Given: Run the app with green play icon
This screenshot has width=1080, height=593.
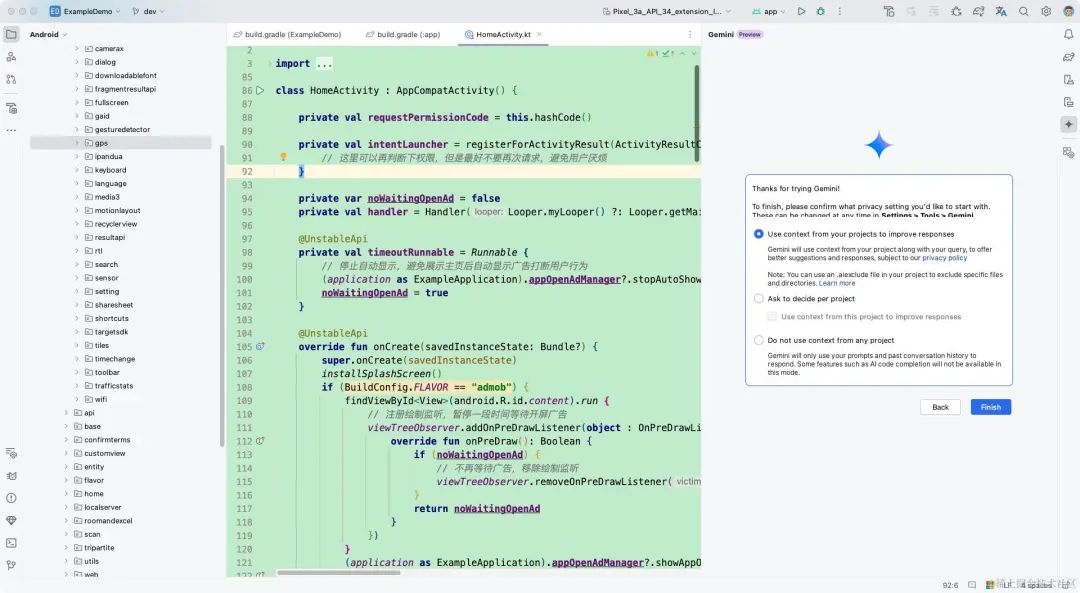Looking at the screenshot, I should [x=801, y=11].
